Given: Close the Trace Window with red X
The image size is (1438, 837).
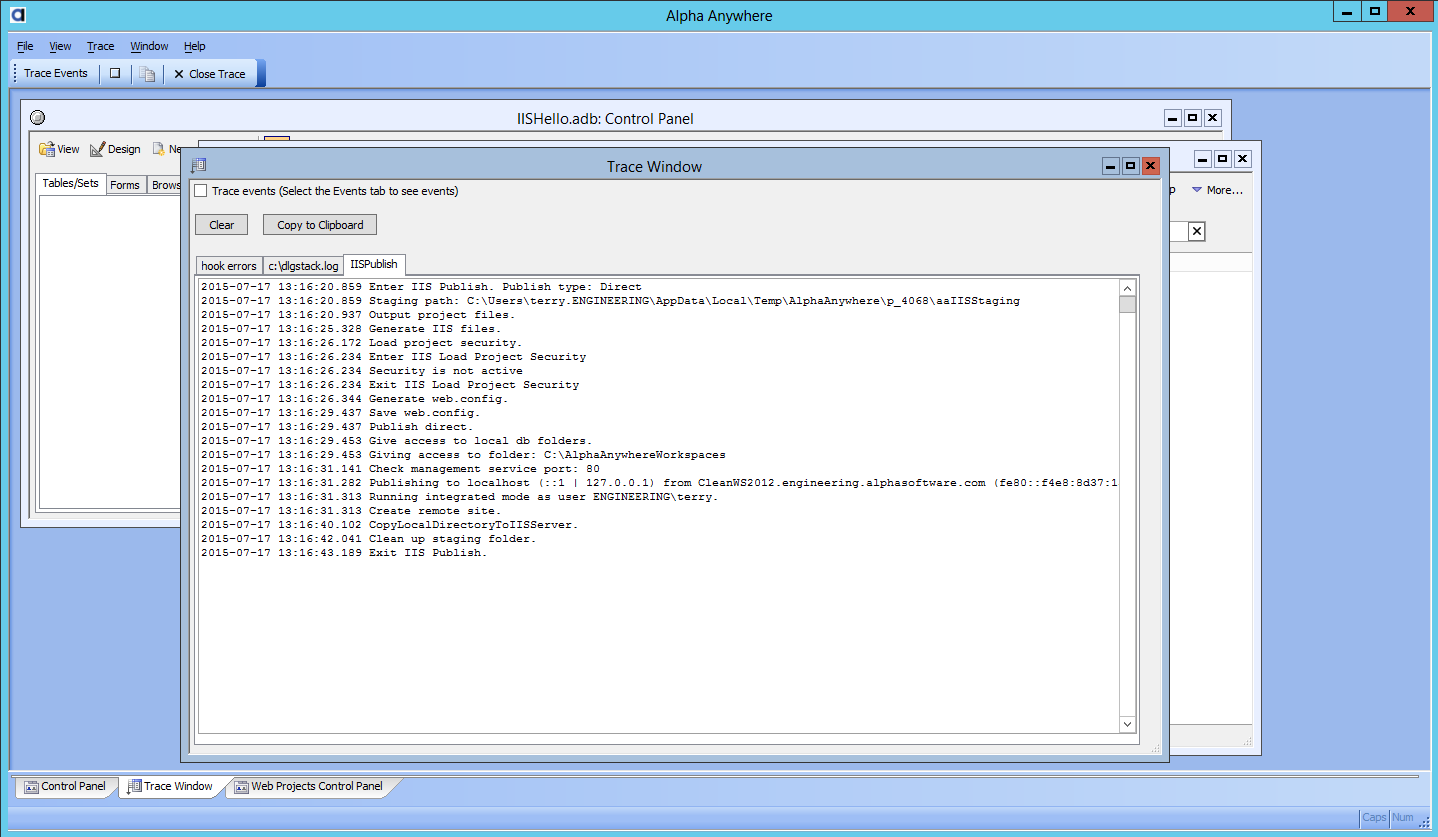Looking at the screenshot, I should point(1150,166).
